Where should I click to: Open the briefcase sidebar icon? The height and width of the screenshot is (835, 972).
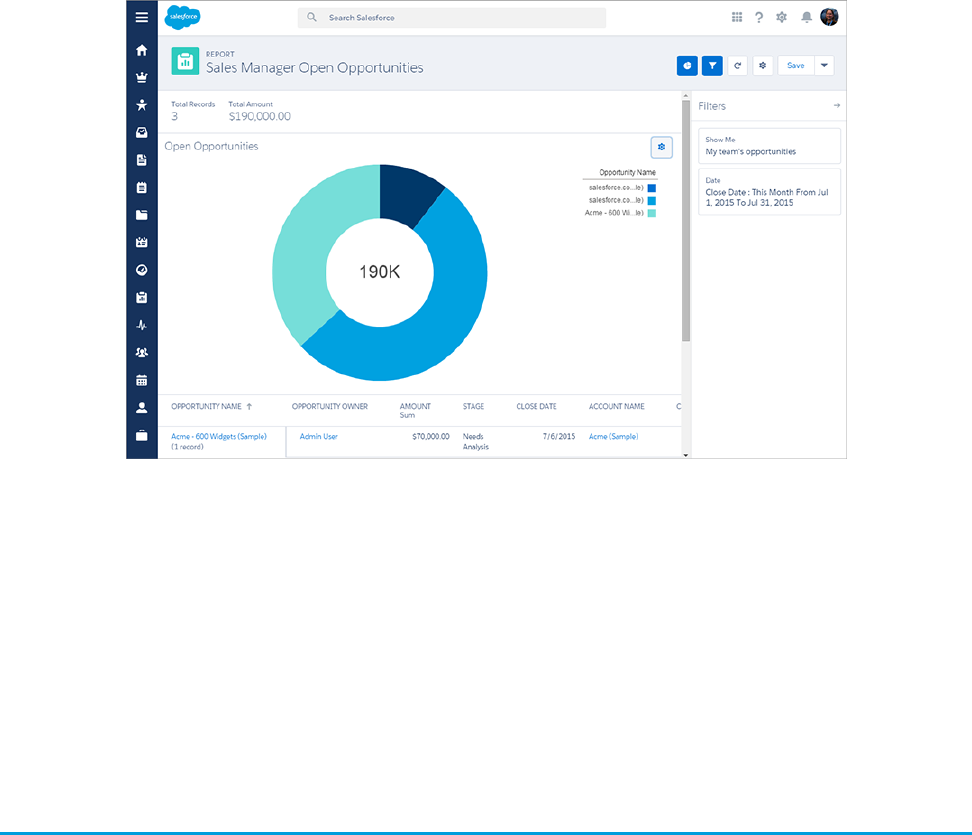coord(141,435)
